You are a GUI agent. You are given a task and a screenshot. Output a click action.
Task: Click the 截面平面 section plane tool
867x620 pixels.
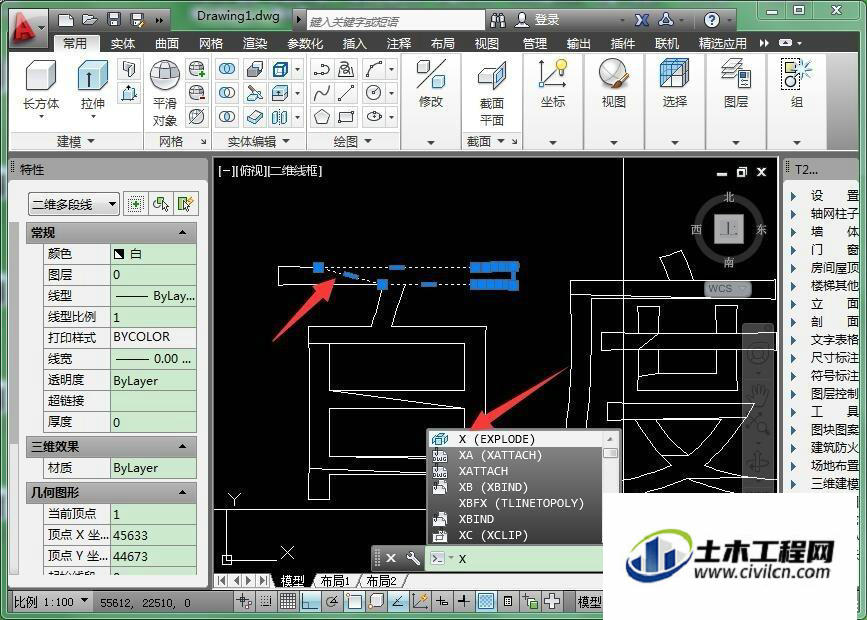[492, 93]
